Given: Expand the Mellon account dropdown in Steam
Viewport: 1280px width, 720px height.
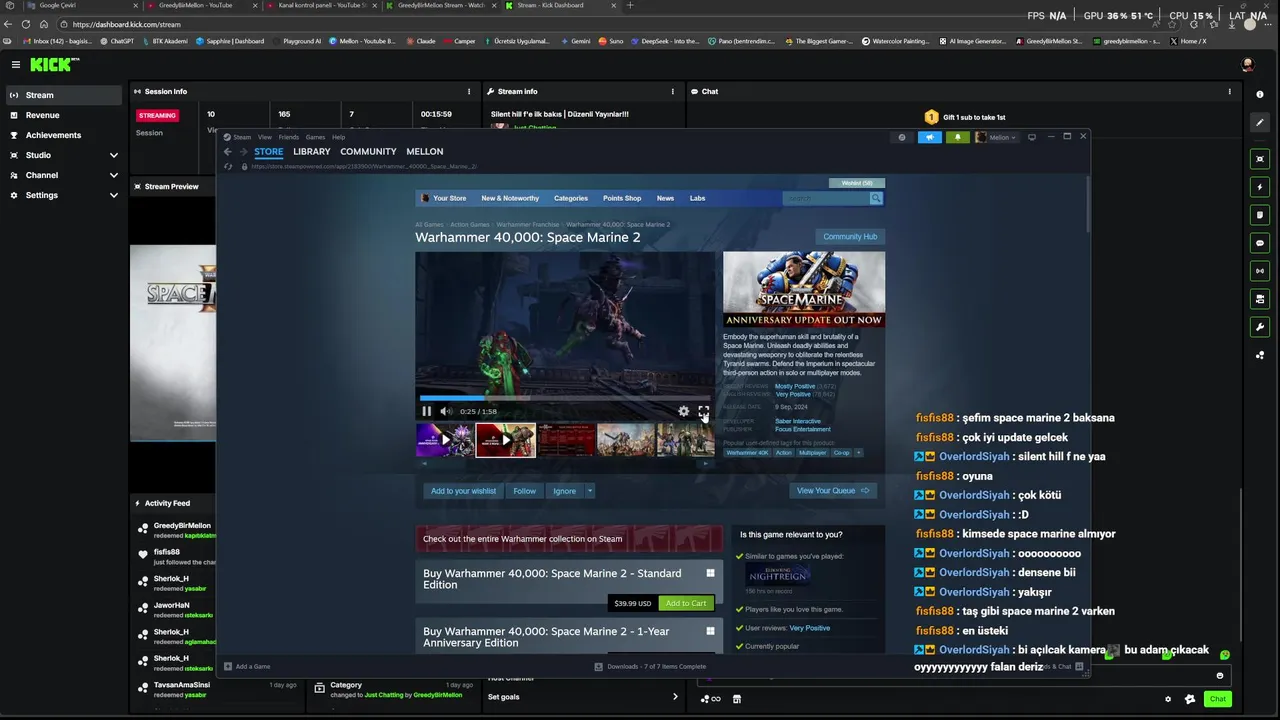Looking at the screenshot, I should coord(996,137).
